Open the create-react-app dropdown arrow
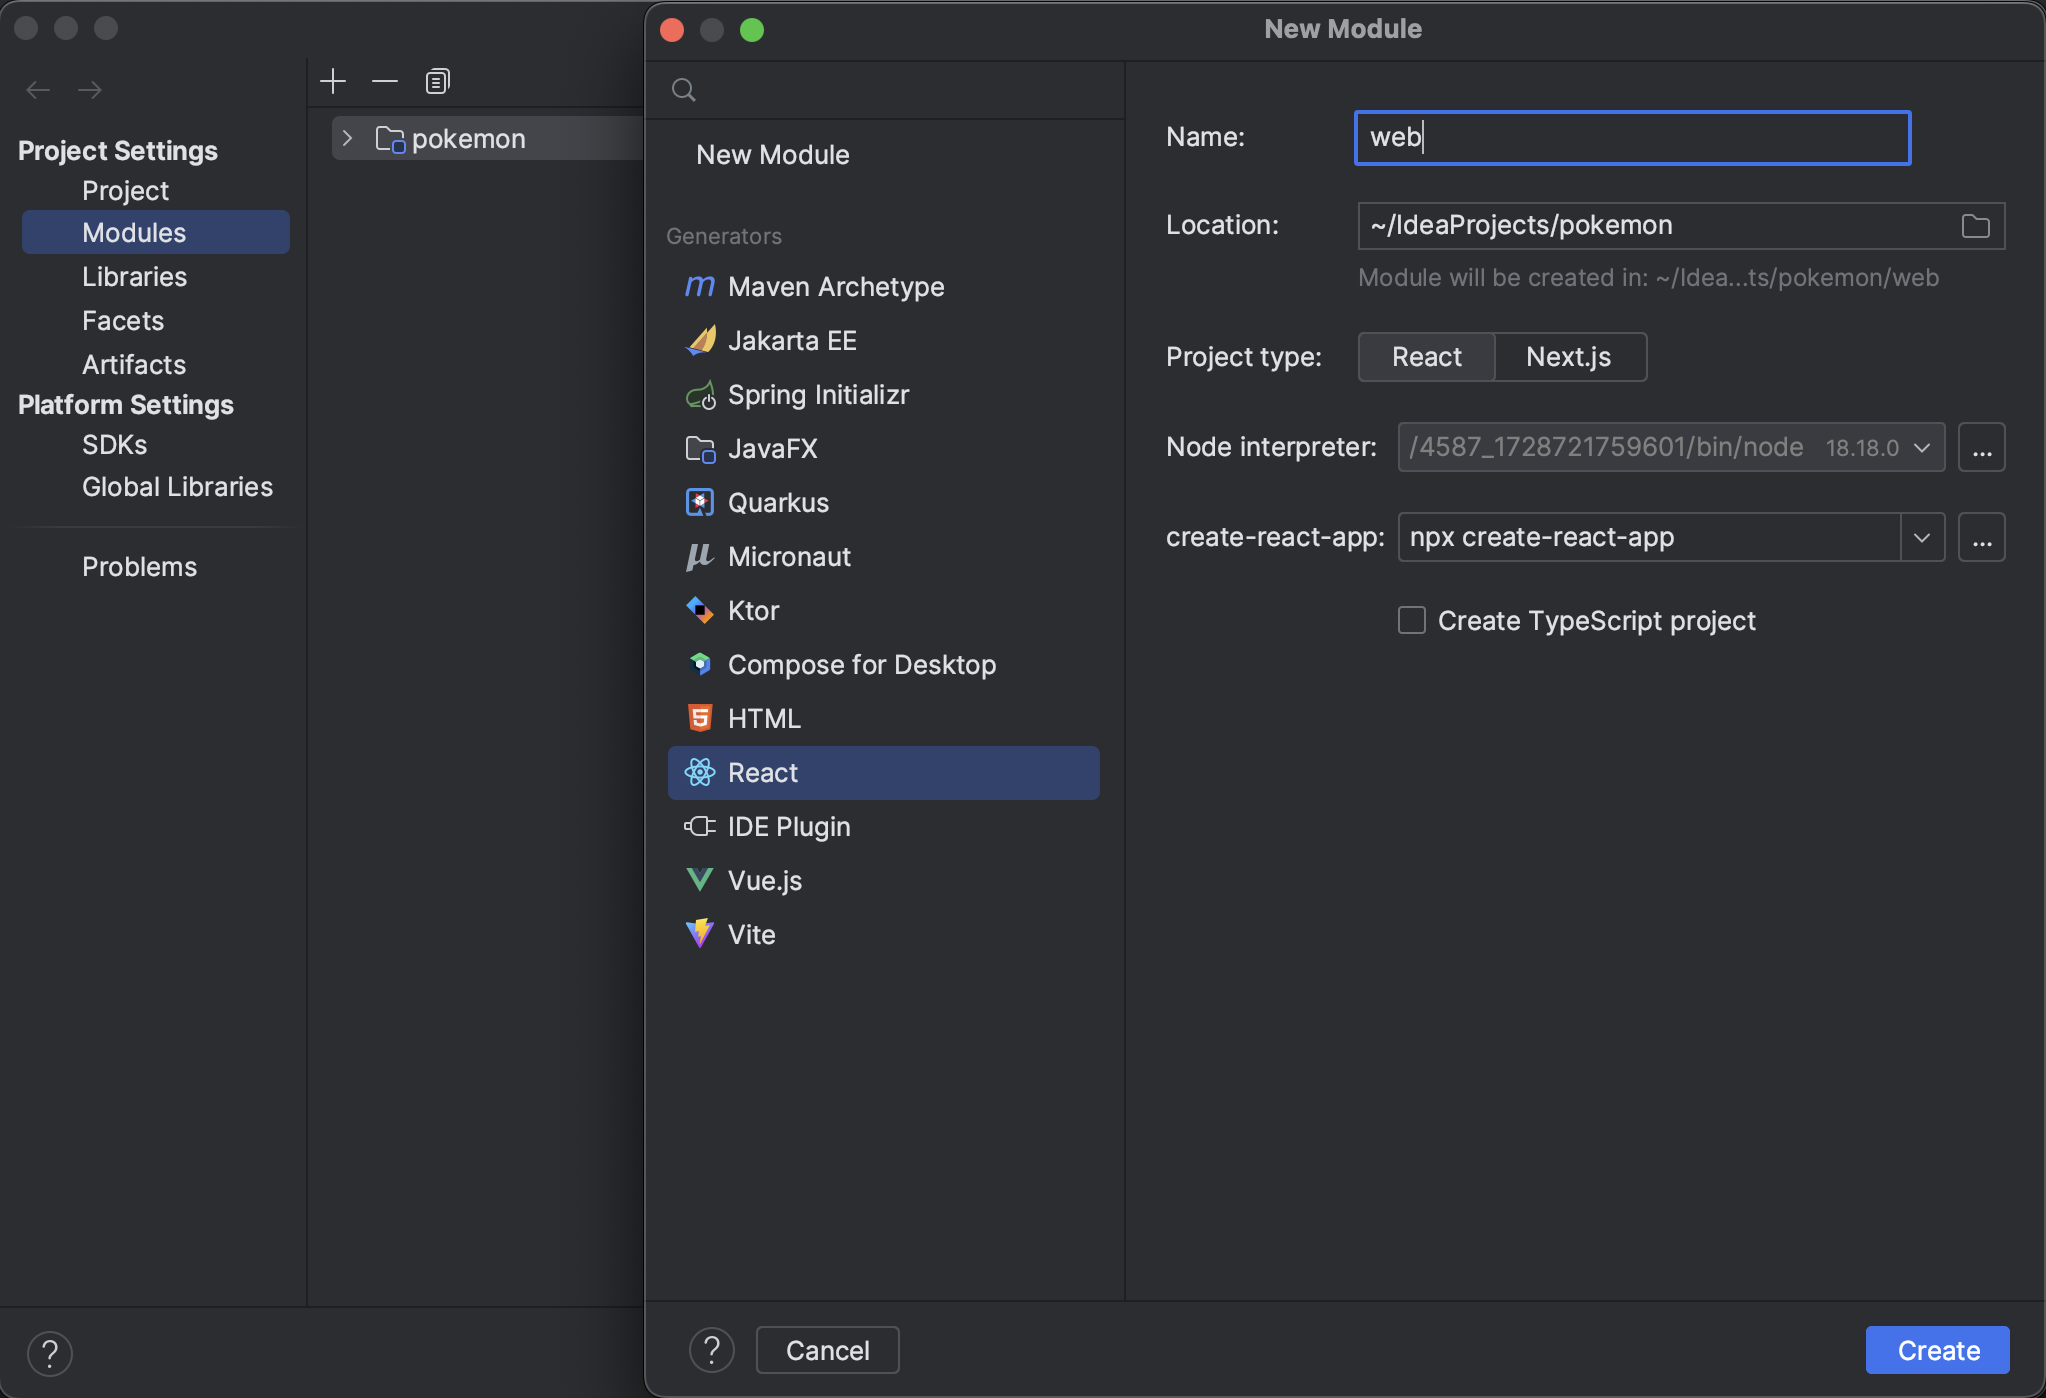This screenshot has width=2046, height=1398. (1921, 537)
